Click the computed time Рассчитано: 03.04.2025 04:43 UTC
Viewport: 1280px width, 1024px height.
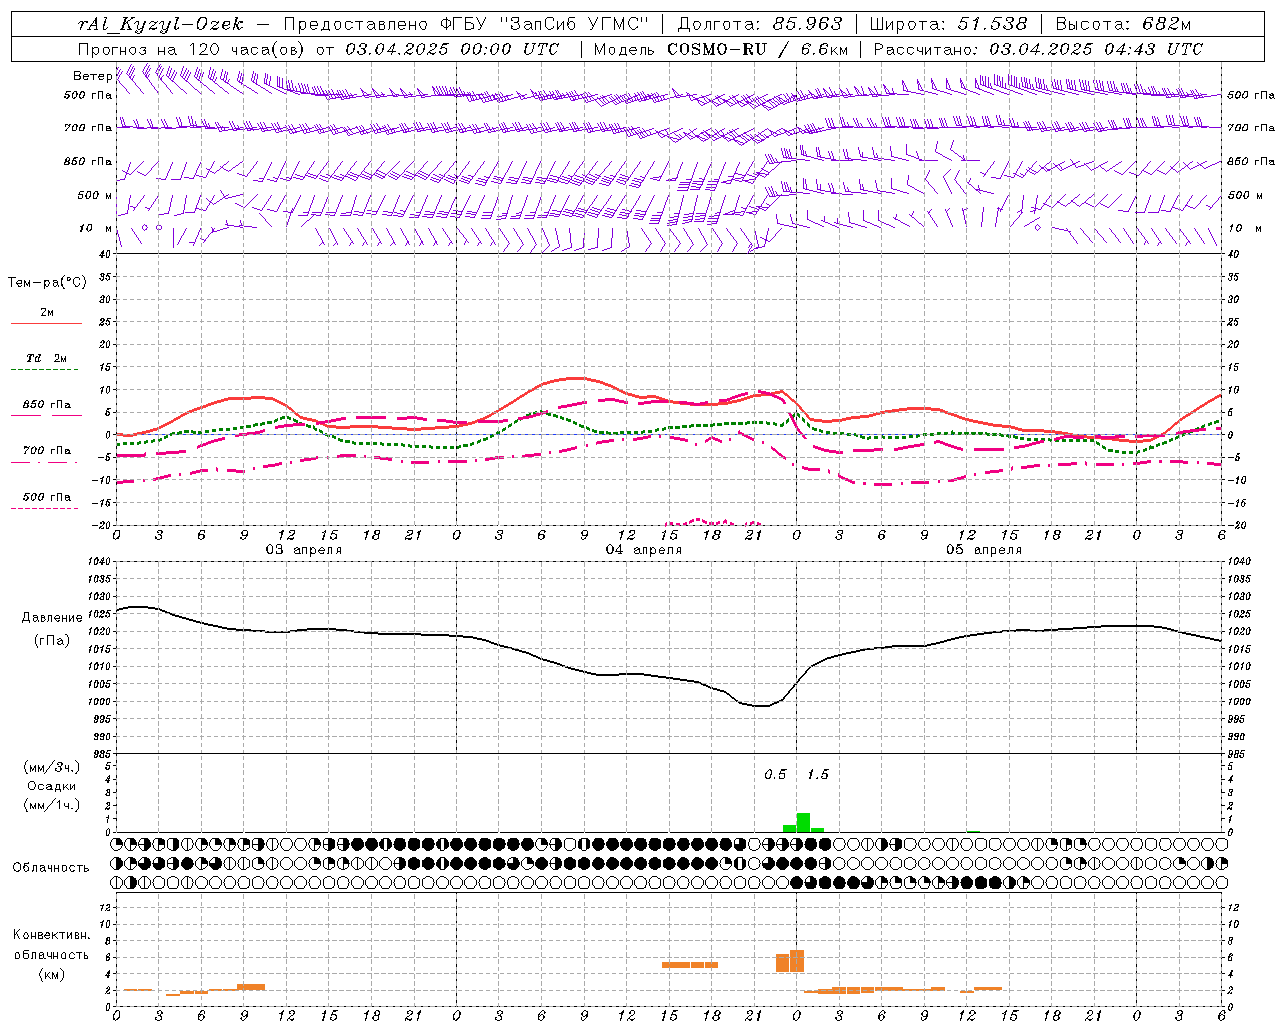coord(1038,49)
